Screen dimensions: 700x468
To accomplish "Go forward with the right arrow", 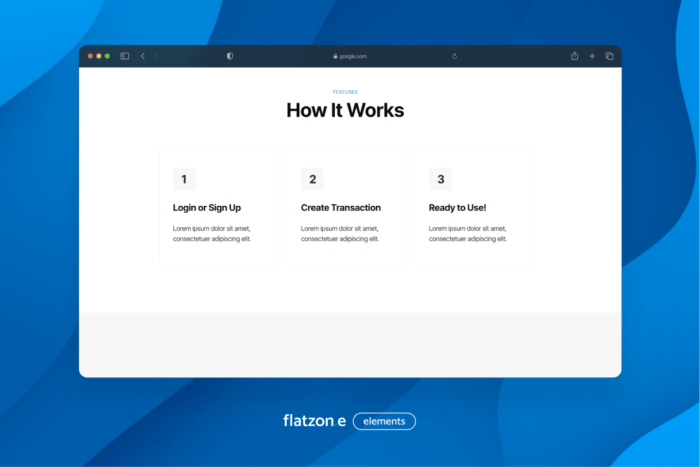I will [x=157, y=56].
